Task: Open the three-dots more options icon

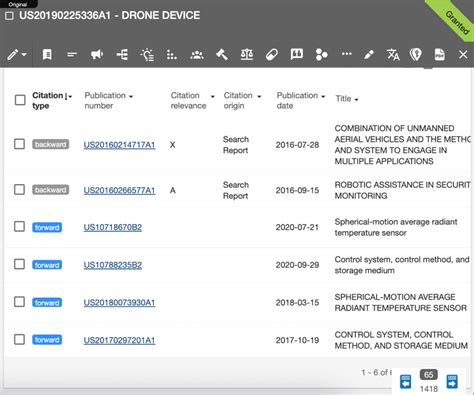Action: click(x=347, y=54)
